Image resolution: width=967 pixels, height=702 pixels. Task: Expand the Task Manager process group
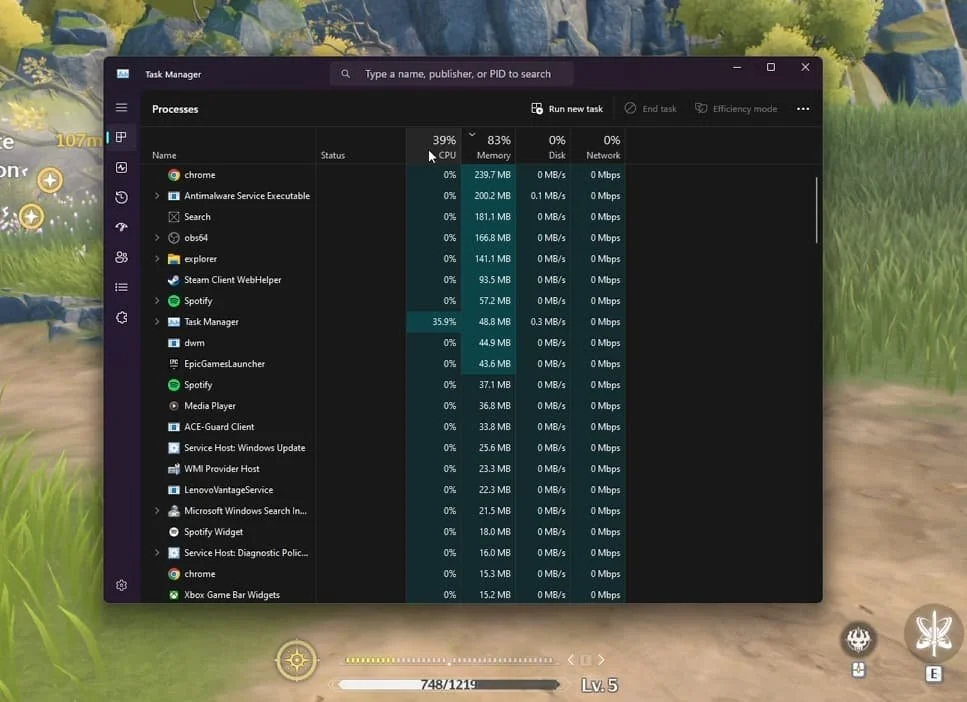pos(157,322)
